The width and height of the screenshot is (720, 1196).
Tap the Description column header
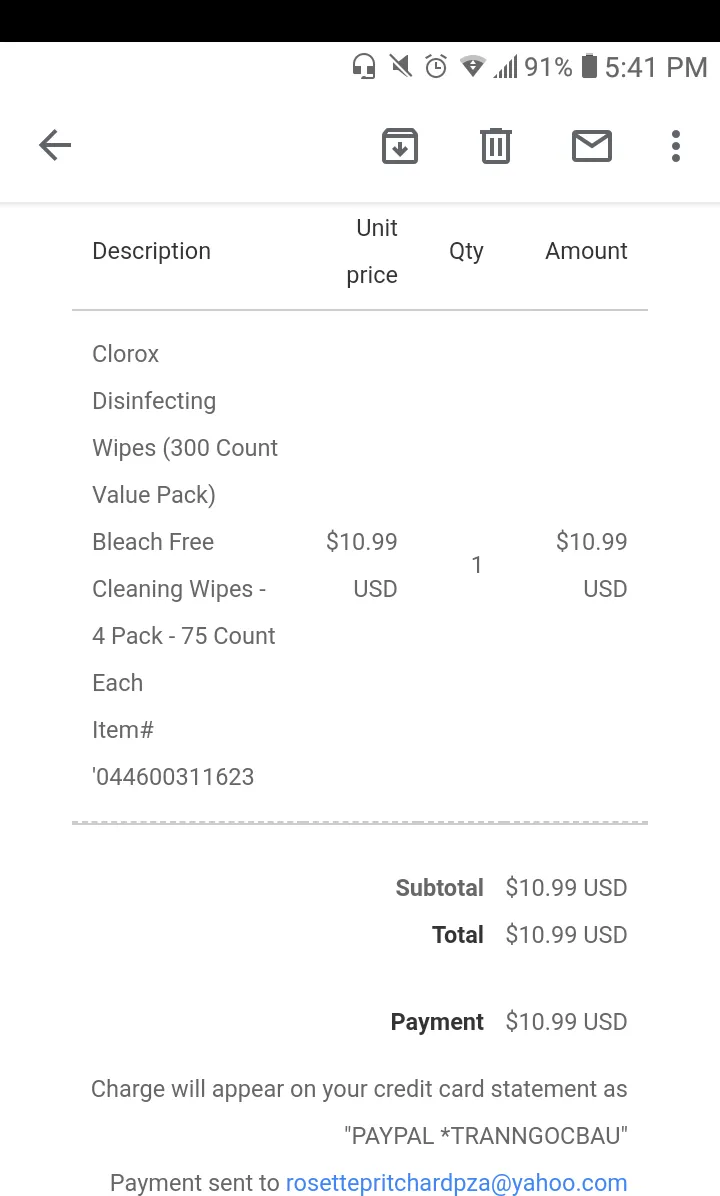pos(151,251)
